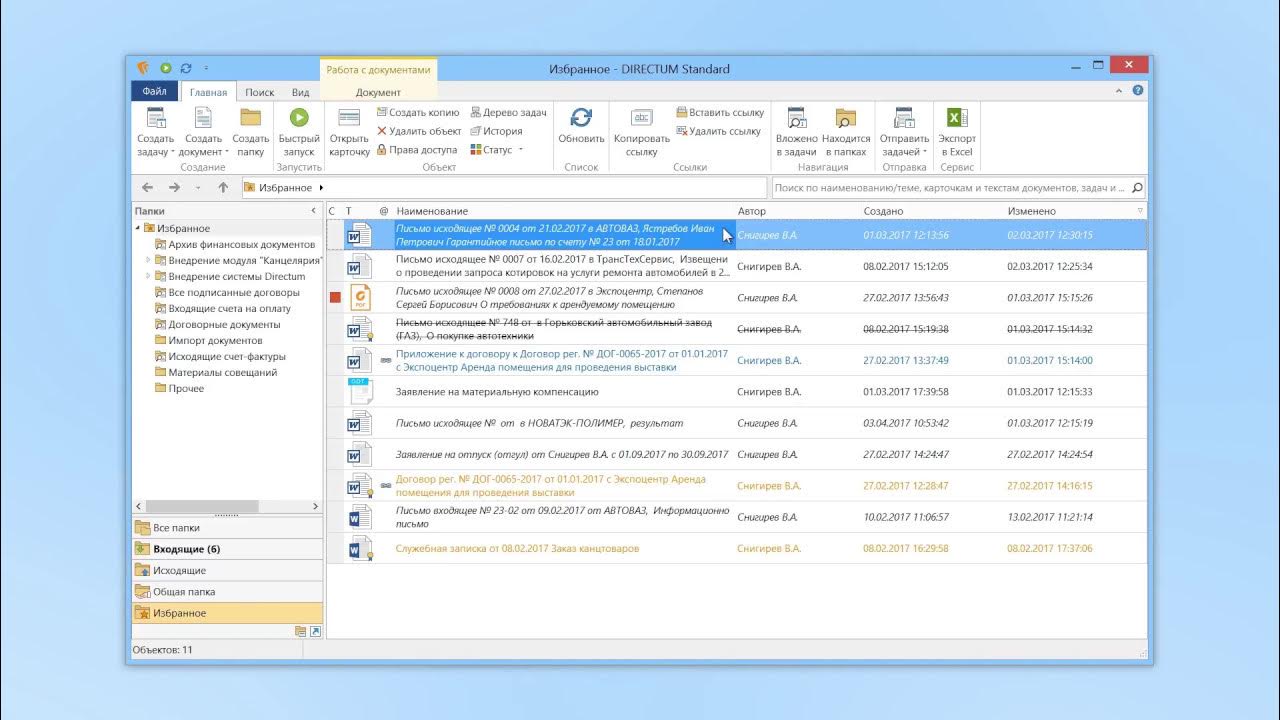Image resolution: width=1280 pixels, height=720 pixels.
Task: Click red status square in Письмо № 0008 row
Action: click(335, 297)
